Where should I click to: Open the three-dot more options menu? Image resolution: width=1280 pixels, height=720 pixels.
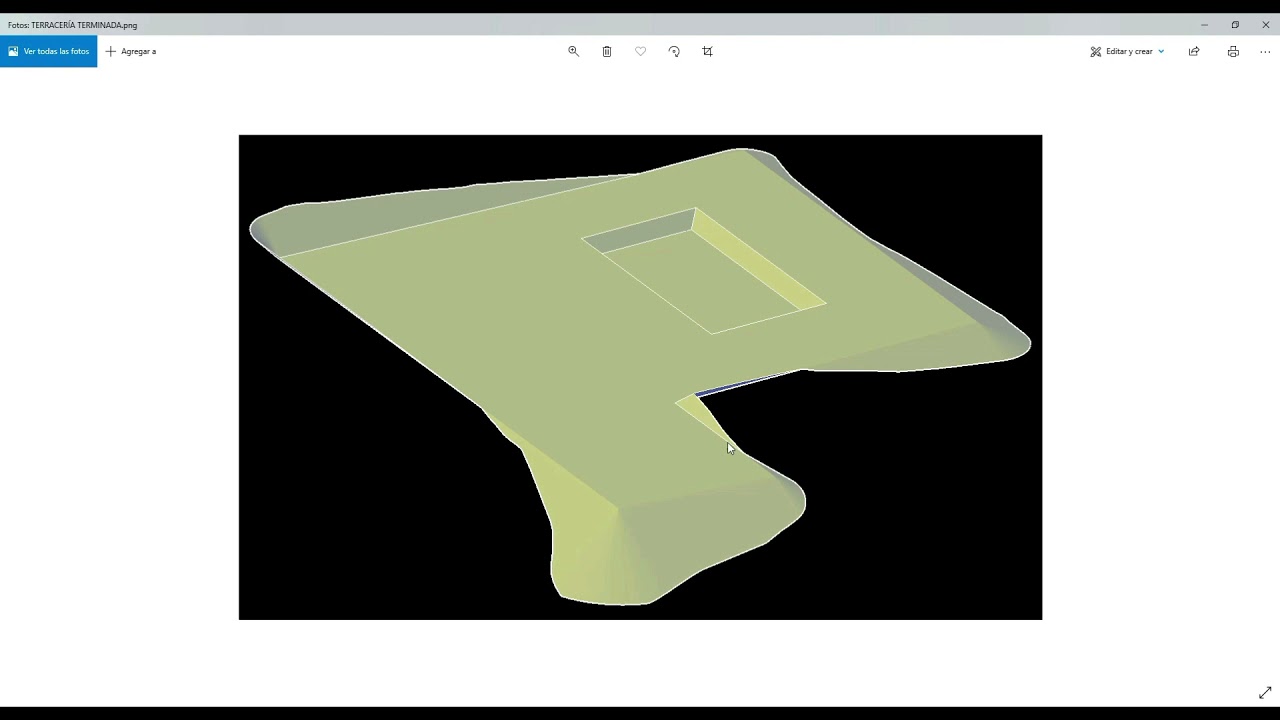coord(1265,51)
